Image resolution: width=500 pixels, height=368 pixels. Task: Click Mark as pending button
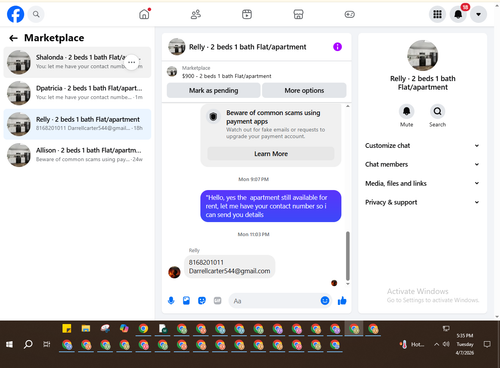213,91
